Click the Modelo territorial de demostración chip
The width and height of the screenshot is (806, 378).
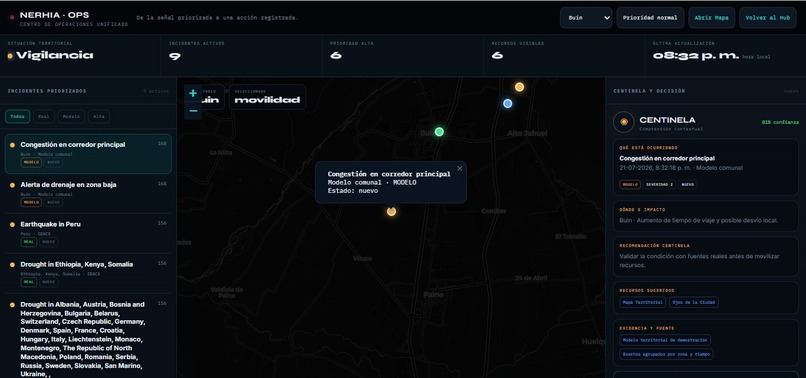(665, 340)
